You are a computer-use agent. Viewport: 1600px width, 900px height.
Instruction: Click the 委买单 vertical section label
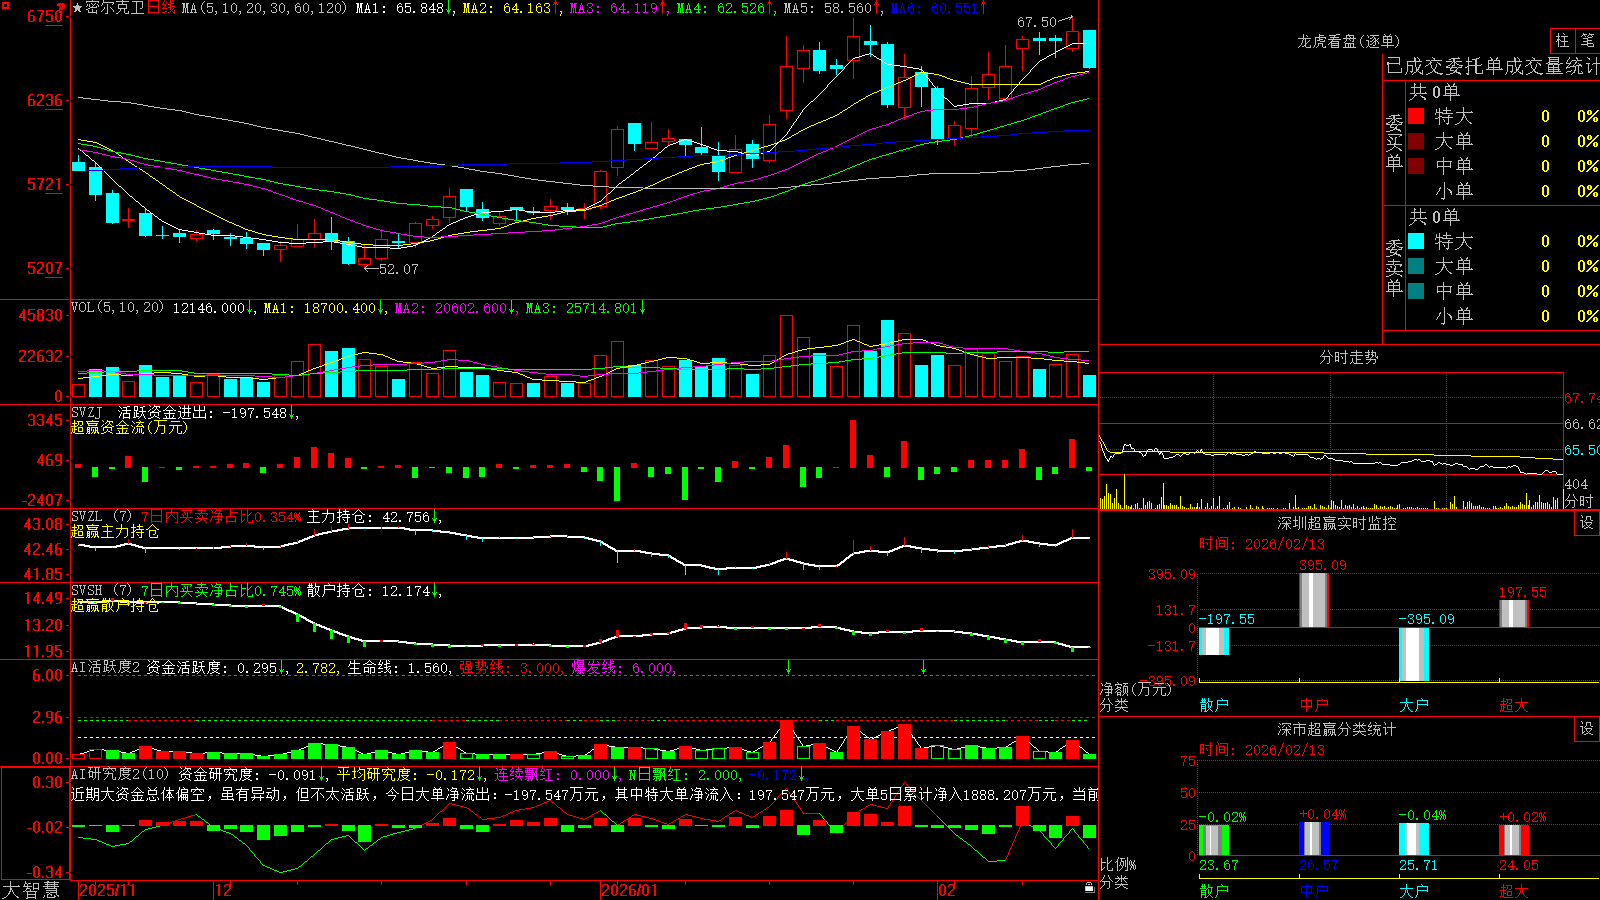(x=1394, y=143)
